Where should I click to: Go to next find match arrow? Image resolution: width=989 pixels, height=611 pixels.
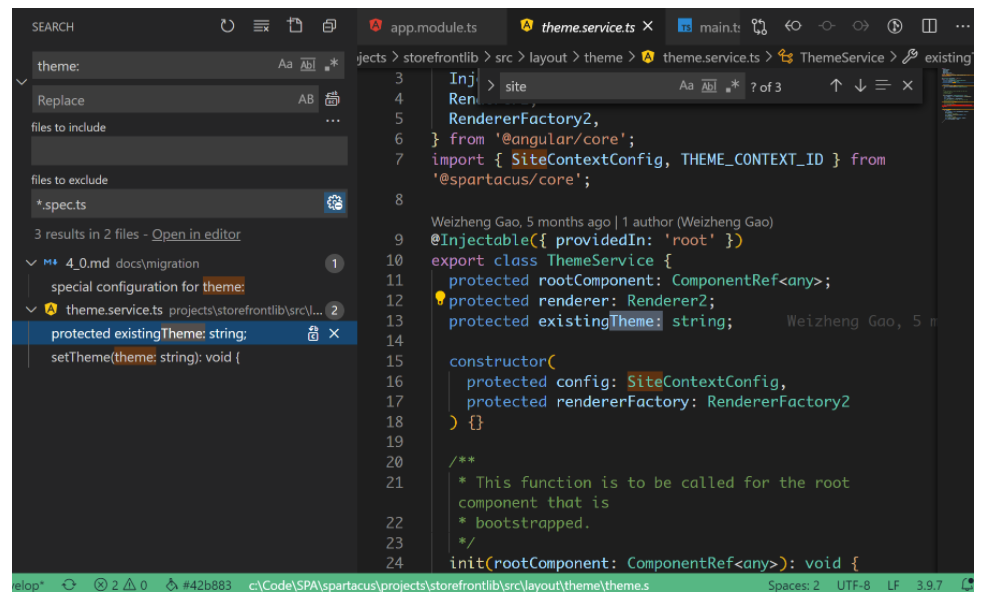pos(859,86)
